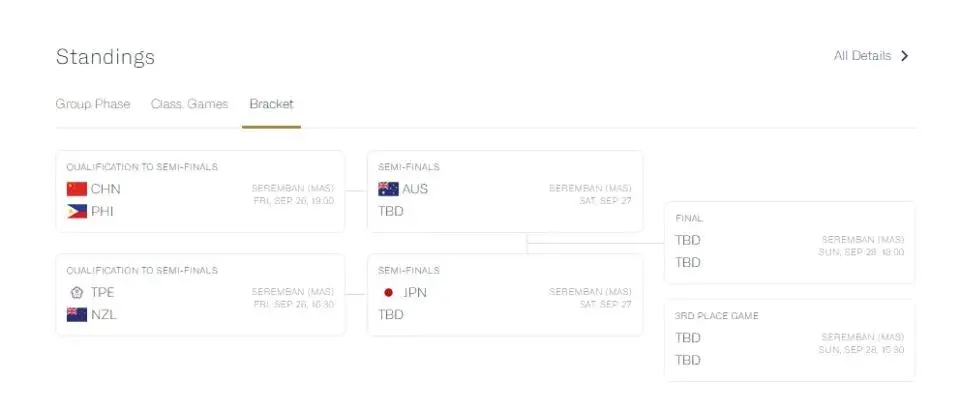Open the 3rd Place Game card

[x=789, y=340]
